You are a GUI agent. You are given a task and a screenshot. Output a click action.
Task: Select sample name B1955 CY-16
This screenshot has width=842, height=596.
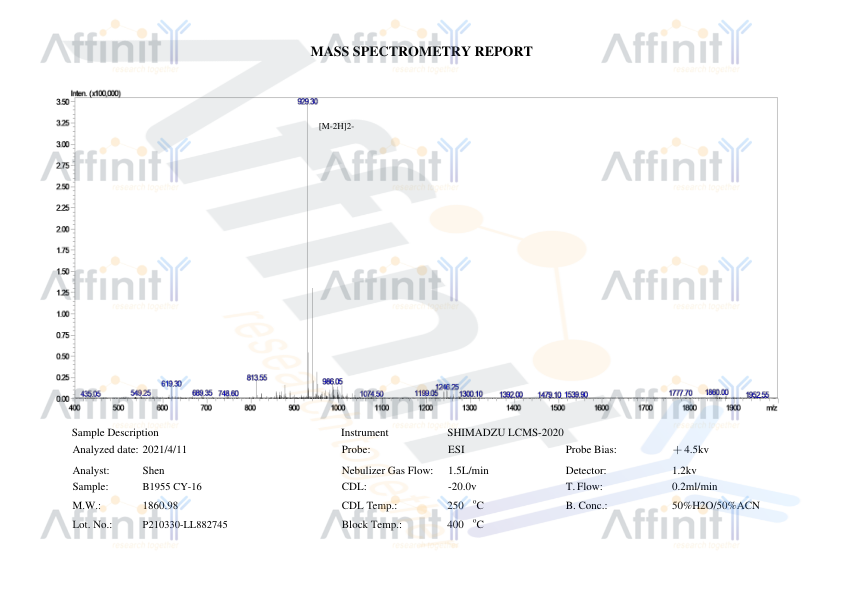(x=172, y=487)
